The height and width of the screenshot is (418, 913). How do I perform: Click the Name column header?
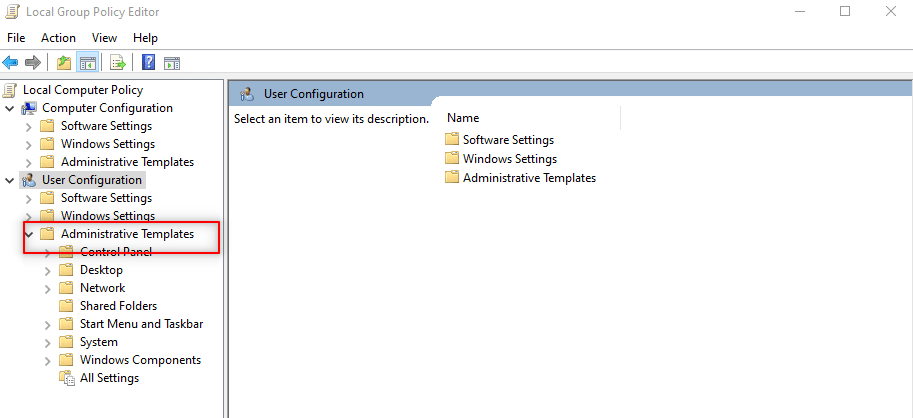[x=463, y=118]
